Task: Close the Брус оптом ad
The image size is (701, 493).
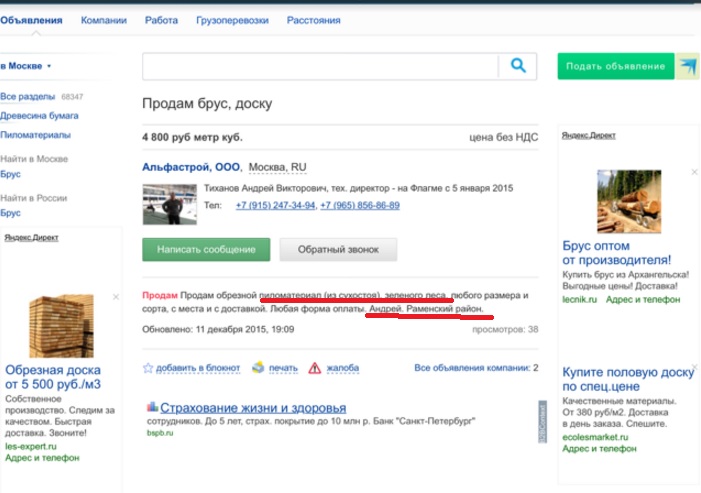Action: pyautogui.click(x=694, y=172)
